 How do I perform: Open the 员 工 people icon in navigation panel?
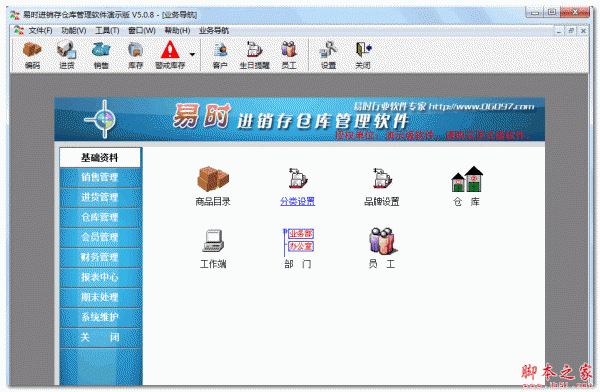point(382,241)
